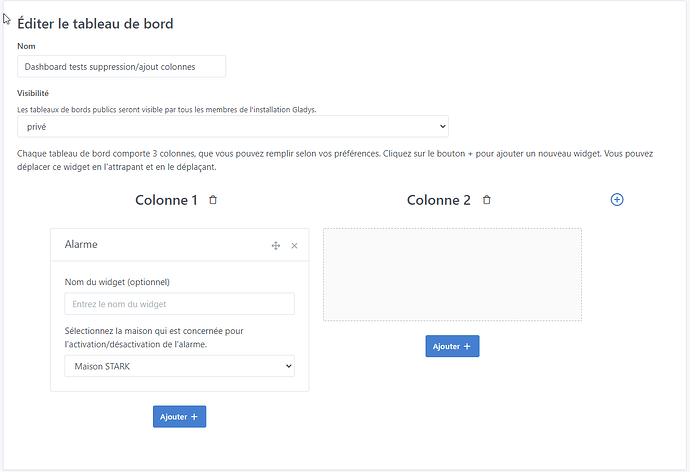Expand the Maison STARK house selector

click(x=180, y=366)
